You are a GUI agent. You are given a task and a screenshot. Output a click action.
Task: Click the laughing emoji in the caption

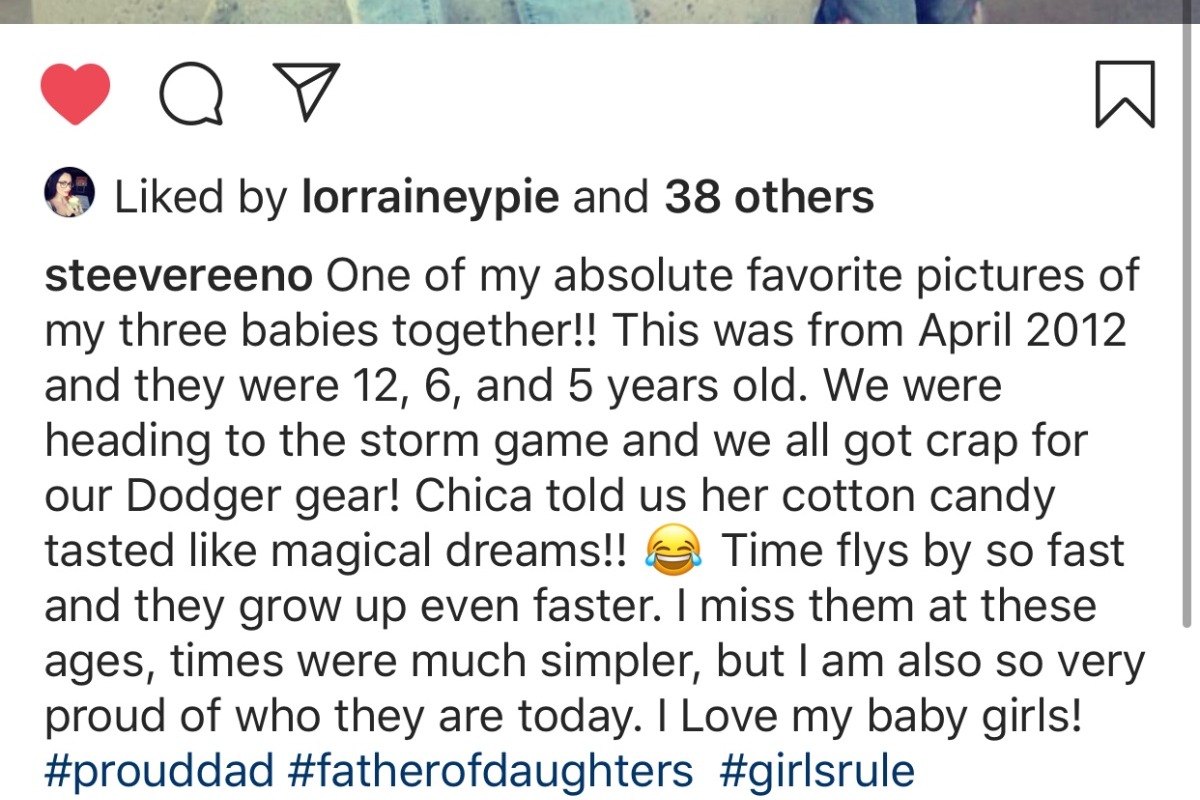[675, 552]
